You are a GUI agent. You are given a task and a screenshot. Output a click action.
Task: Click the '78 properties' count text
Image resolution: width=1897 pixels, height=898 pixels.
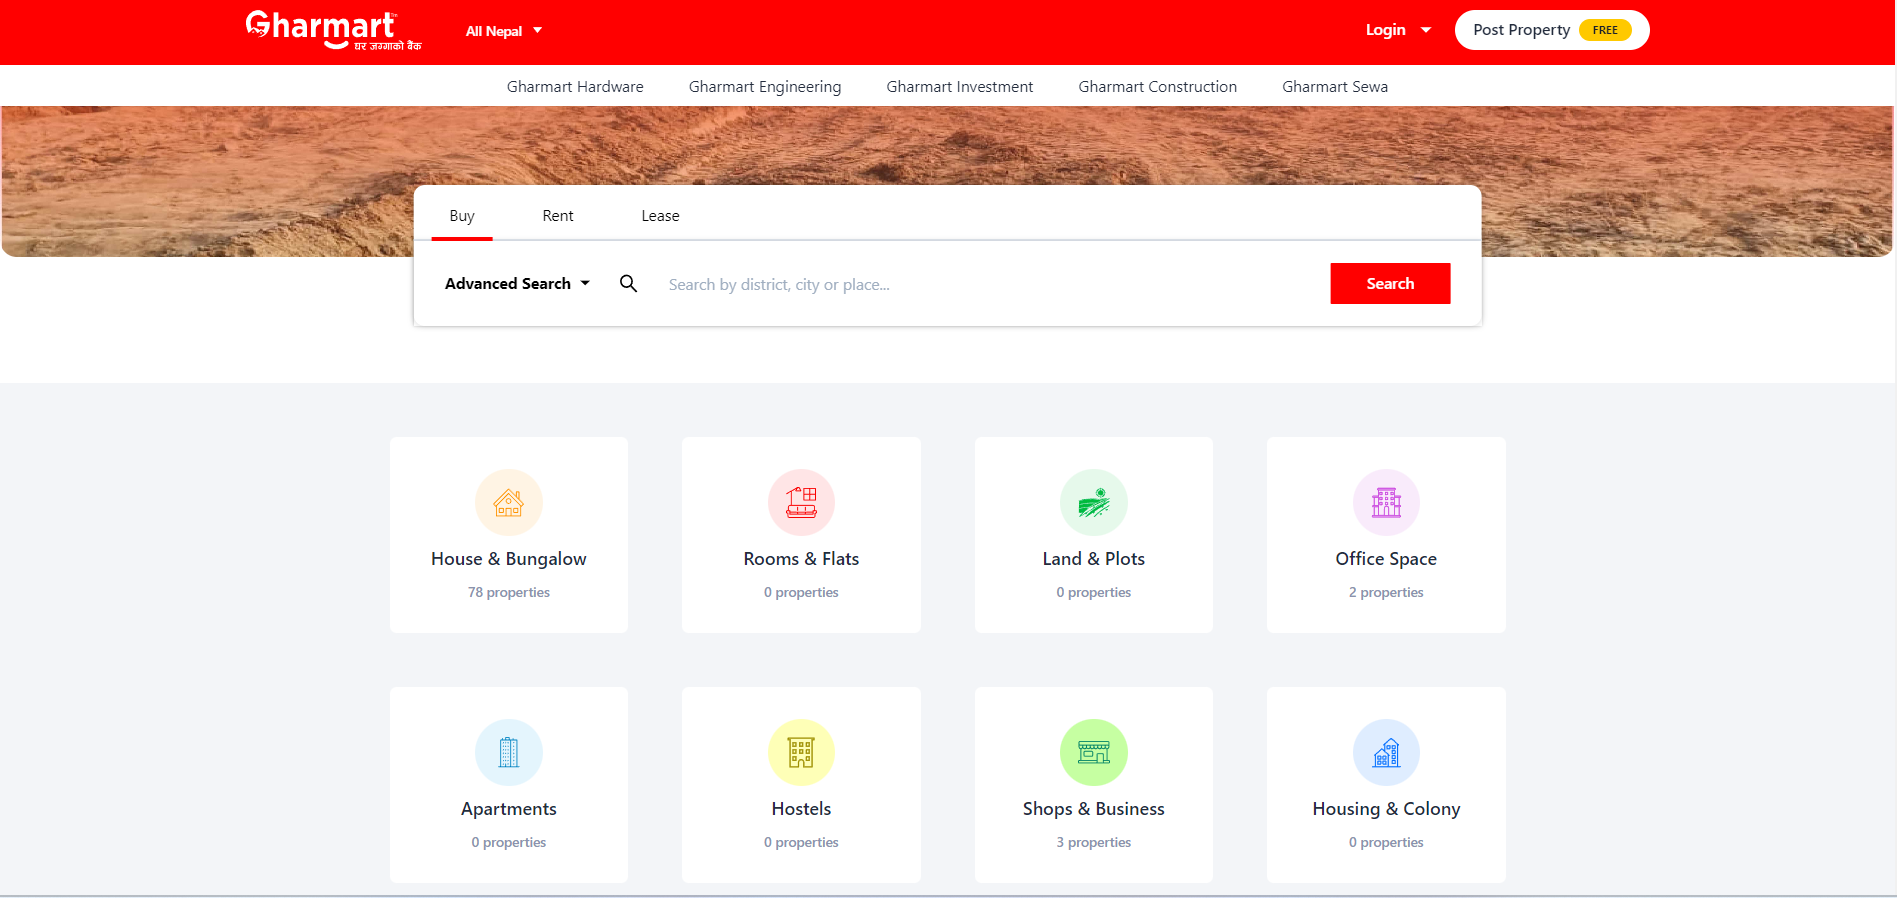(509, 592)
